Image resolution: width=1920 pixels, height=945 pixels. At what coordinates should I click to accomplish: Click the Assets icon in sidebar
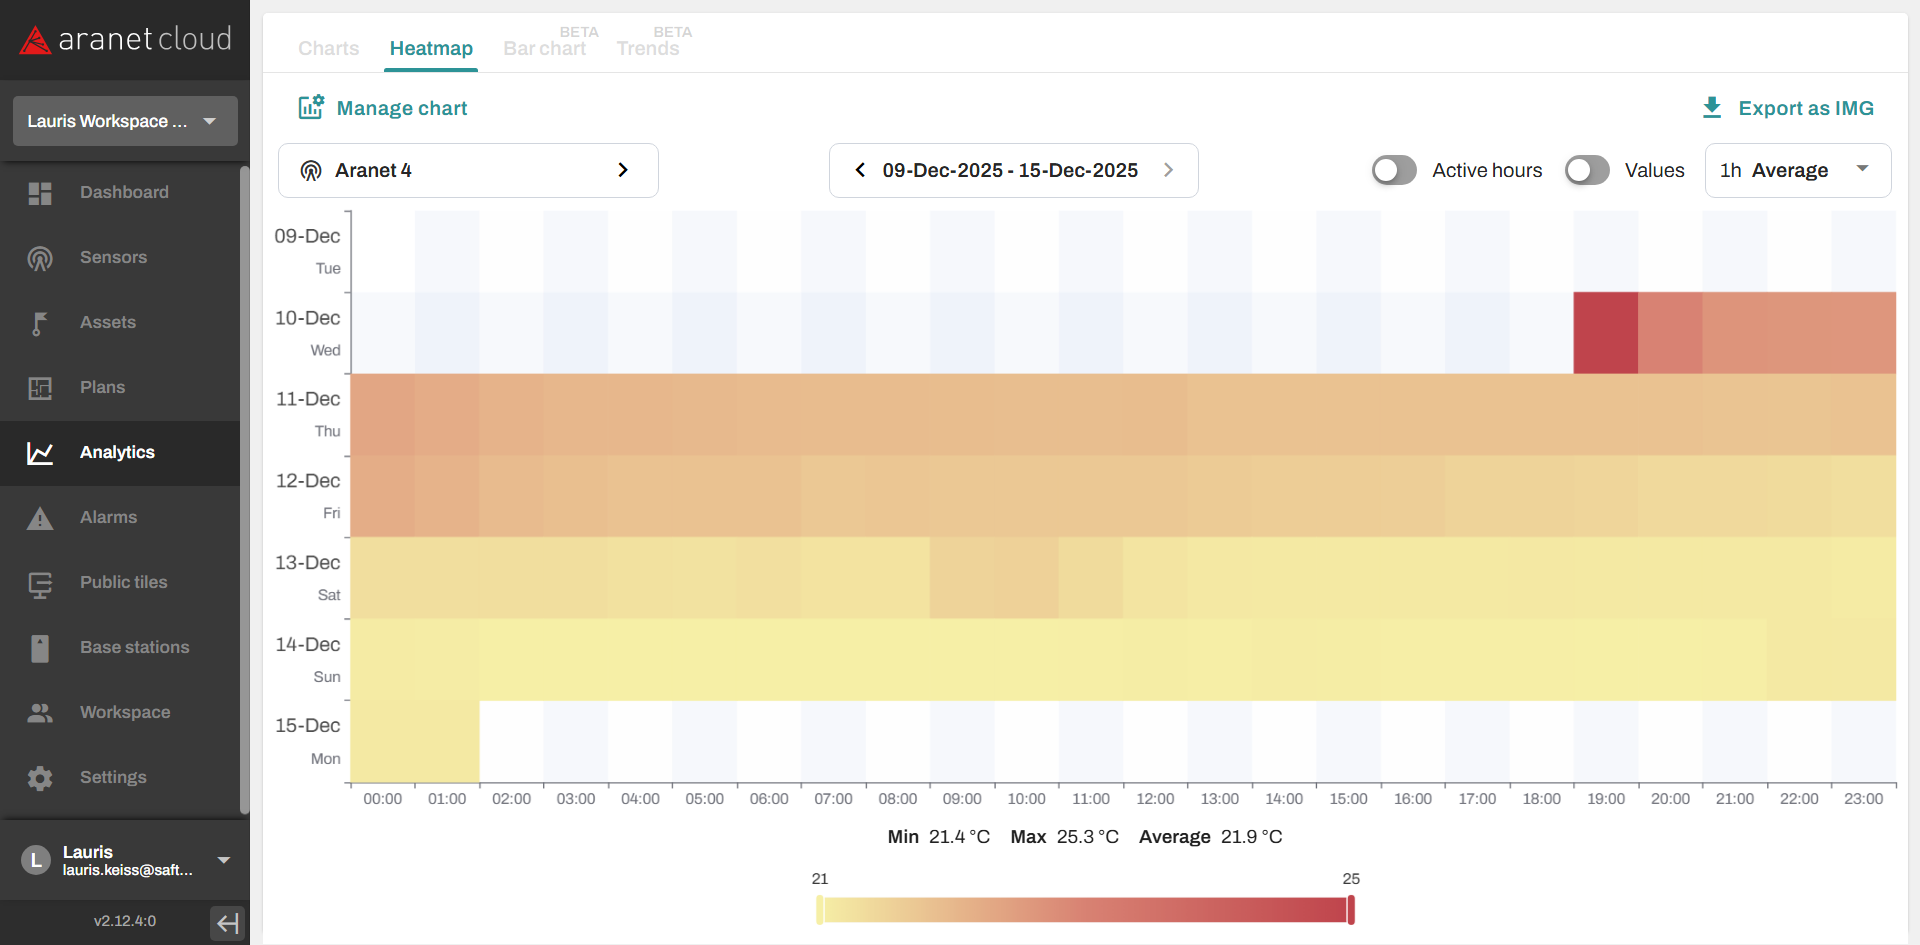click(40, 323)
